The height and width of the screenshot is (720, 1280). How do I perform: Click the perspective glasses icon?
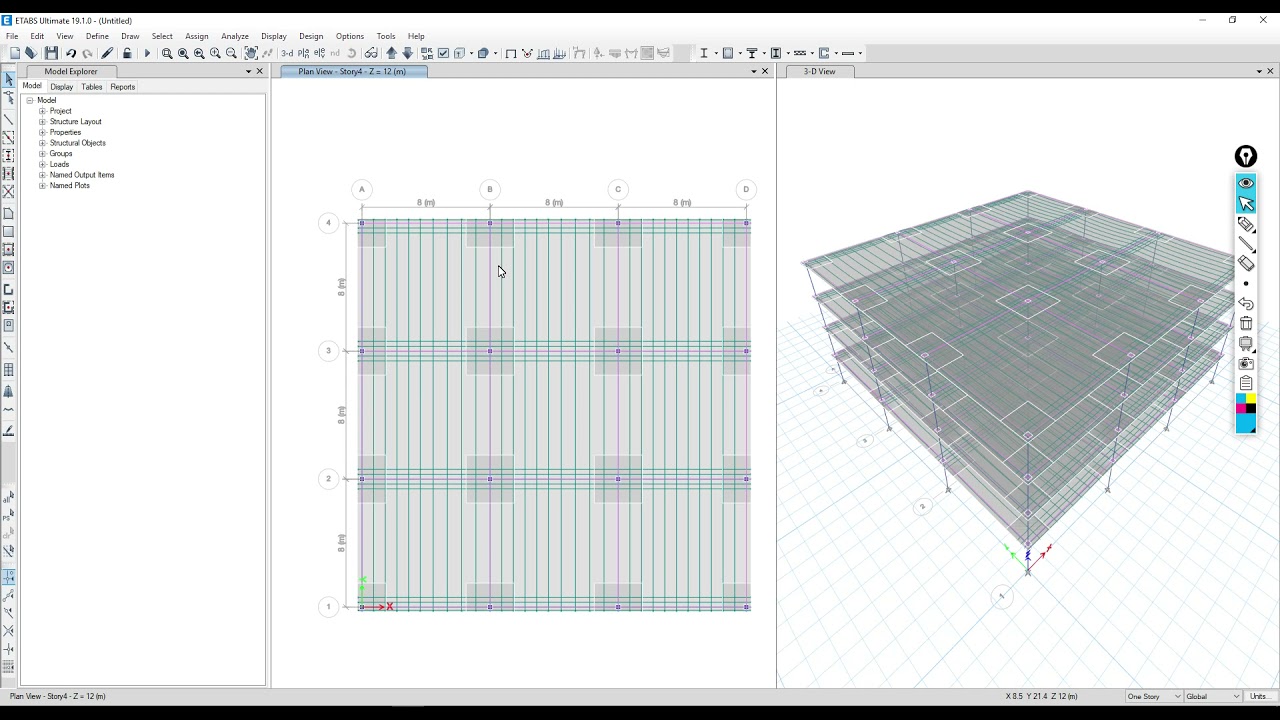click(x=371, y=53)
